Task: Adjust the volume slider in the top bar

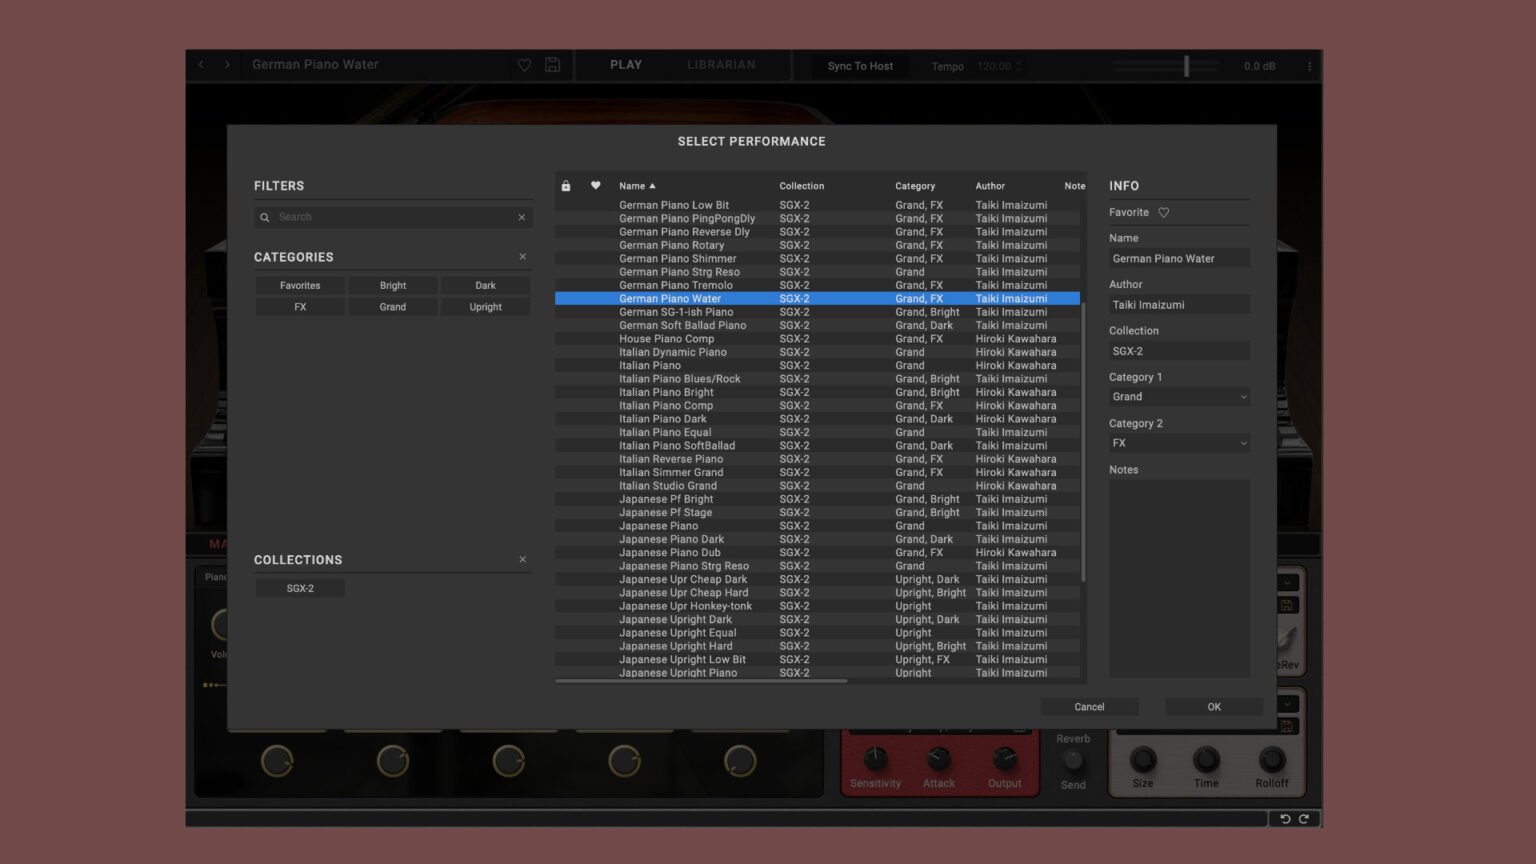Action: click(1186, 65)
